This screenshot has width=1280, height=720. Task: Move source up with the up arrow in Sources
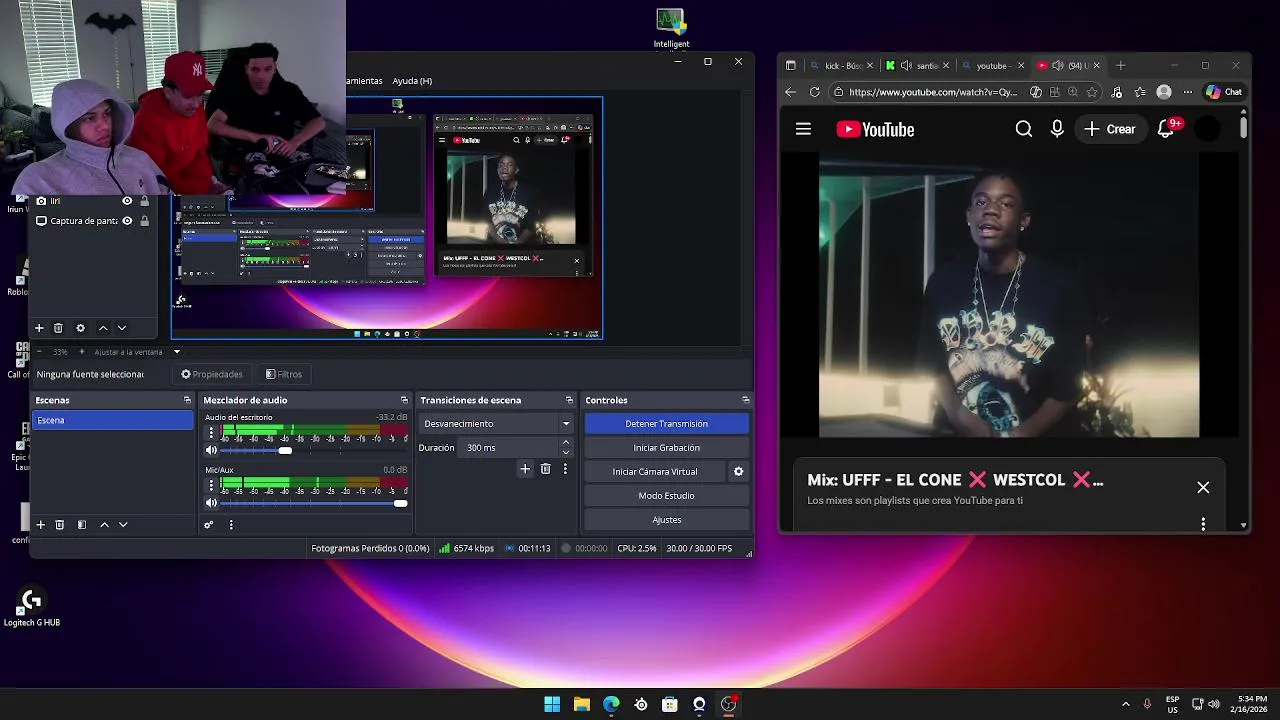(103, 328)
